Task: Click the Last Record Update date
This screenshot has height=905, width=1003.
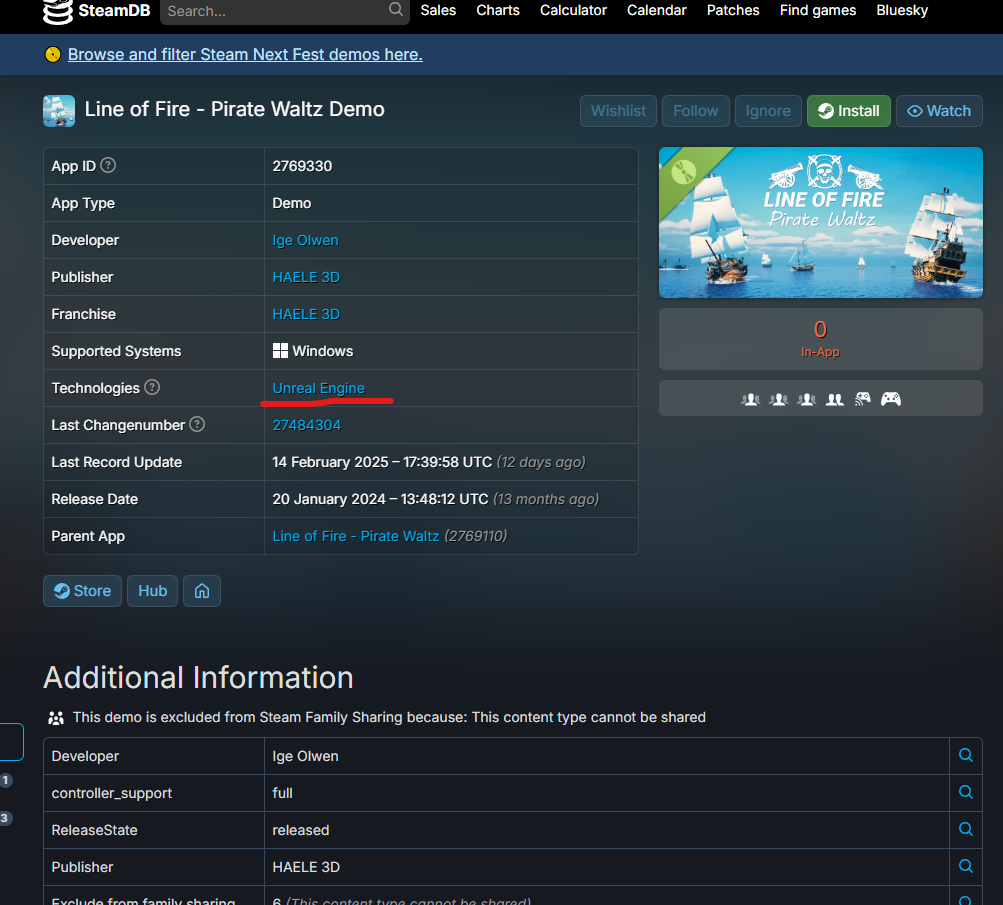Action: pyautogui.click(x=429, y=462)
